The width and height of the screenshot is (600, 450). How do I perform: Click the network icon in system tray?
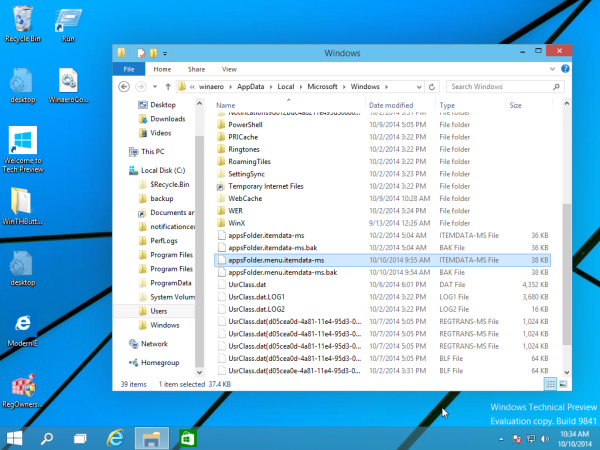pos(531,439)
